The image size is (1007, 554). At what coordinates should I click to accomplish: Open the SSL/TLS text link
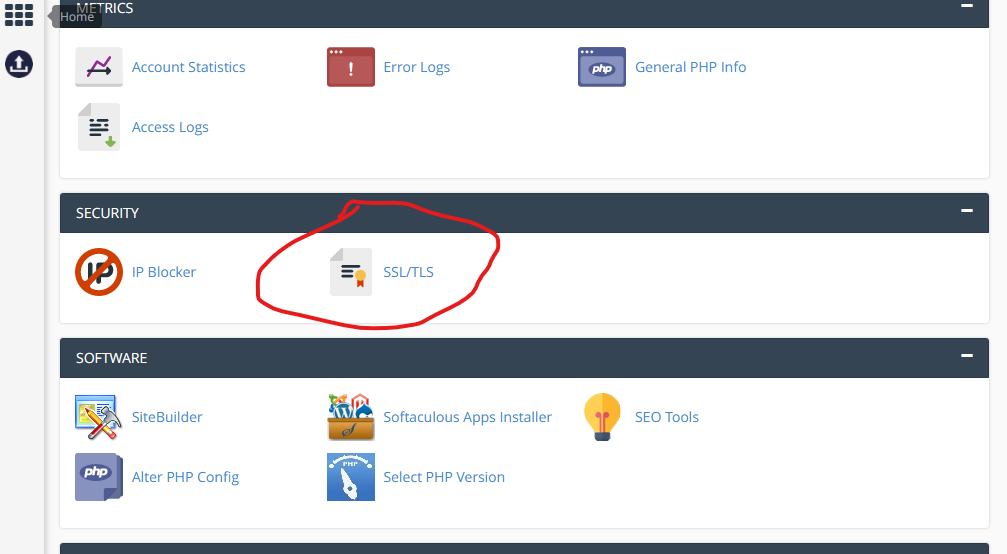point(408,272)
